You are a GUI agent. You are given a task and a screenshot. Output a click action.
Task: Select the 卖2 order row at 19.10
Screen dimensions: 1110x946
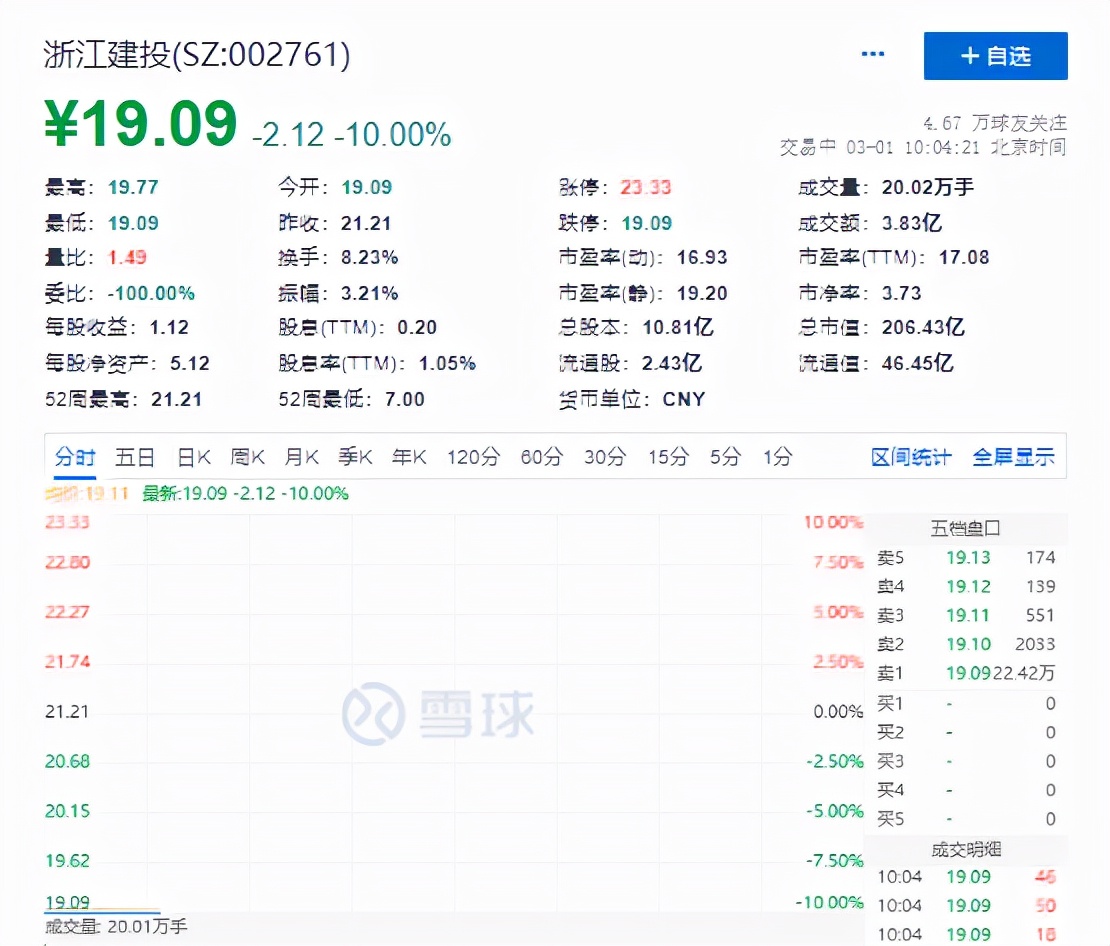coord(966,644)
